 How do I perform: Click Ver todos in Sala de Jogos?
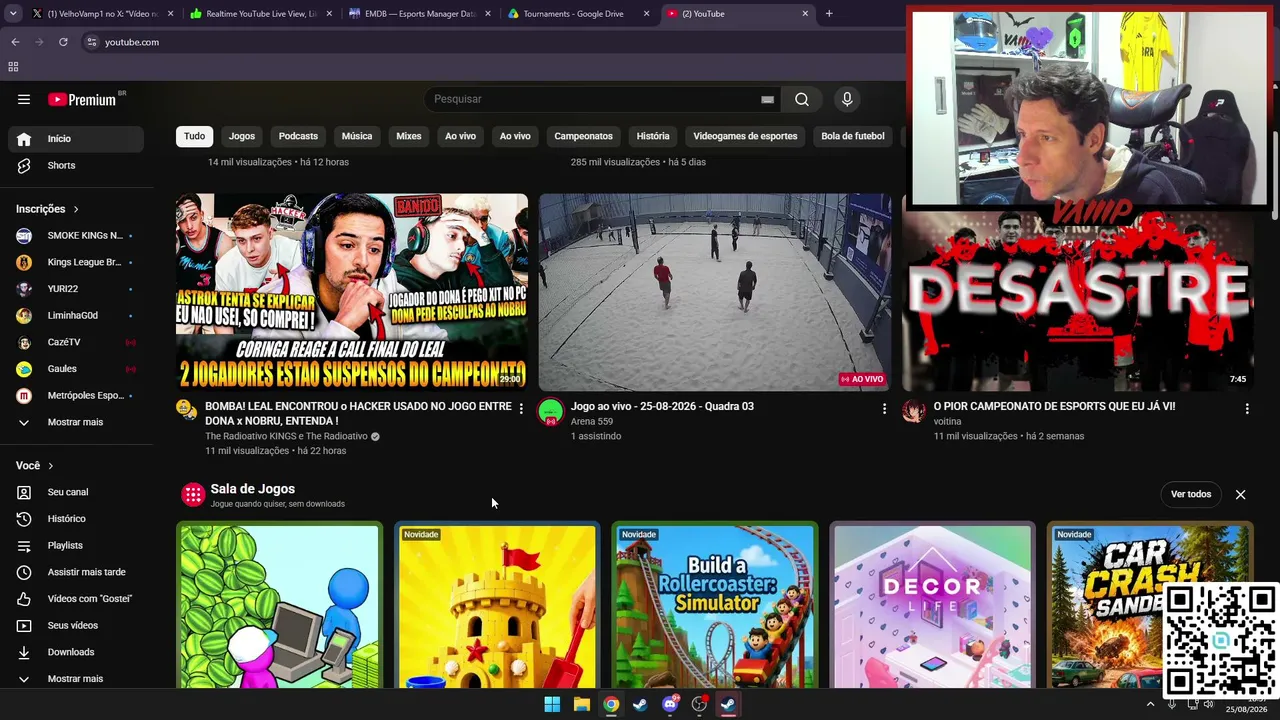(1191, 494)
